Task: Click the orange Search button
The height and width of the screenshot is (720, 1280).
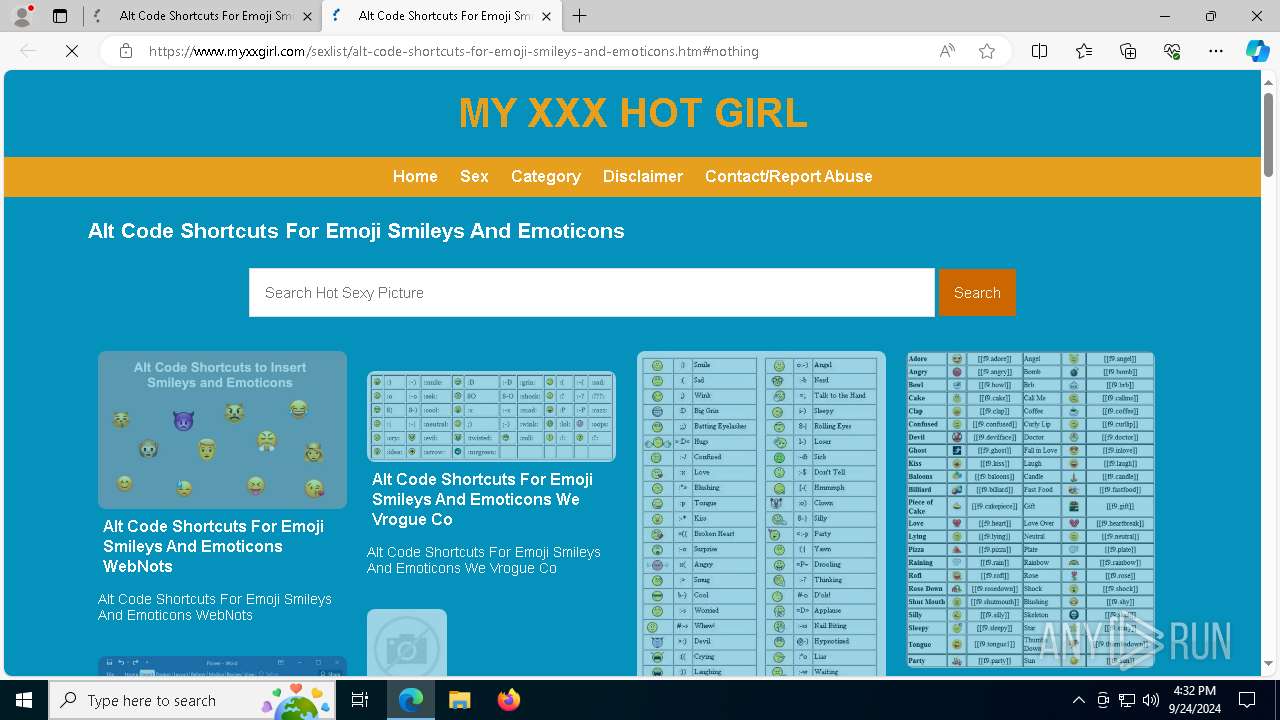Action: pyautogui.click(x=977, y=293)
